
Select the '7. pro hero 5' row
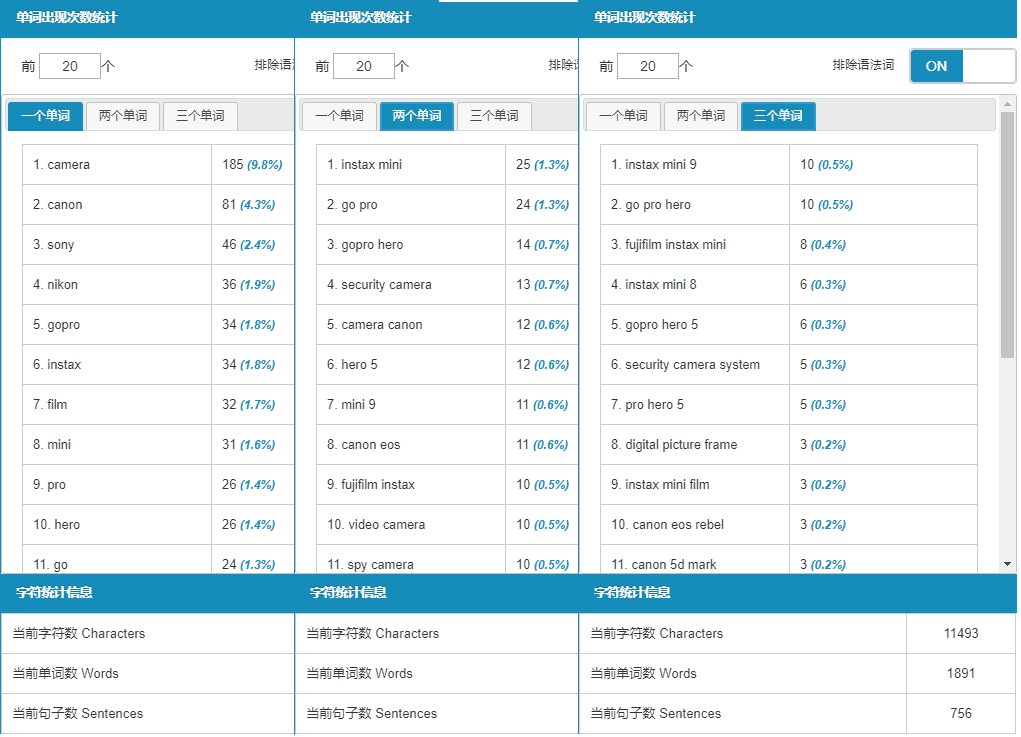coord(789,404)
